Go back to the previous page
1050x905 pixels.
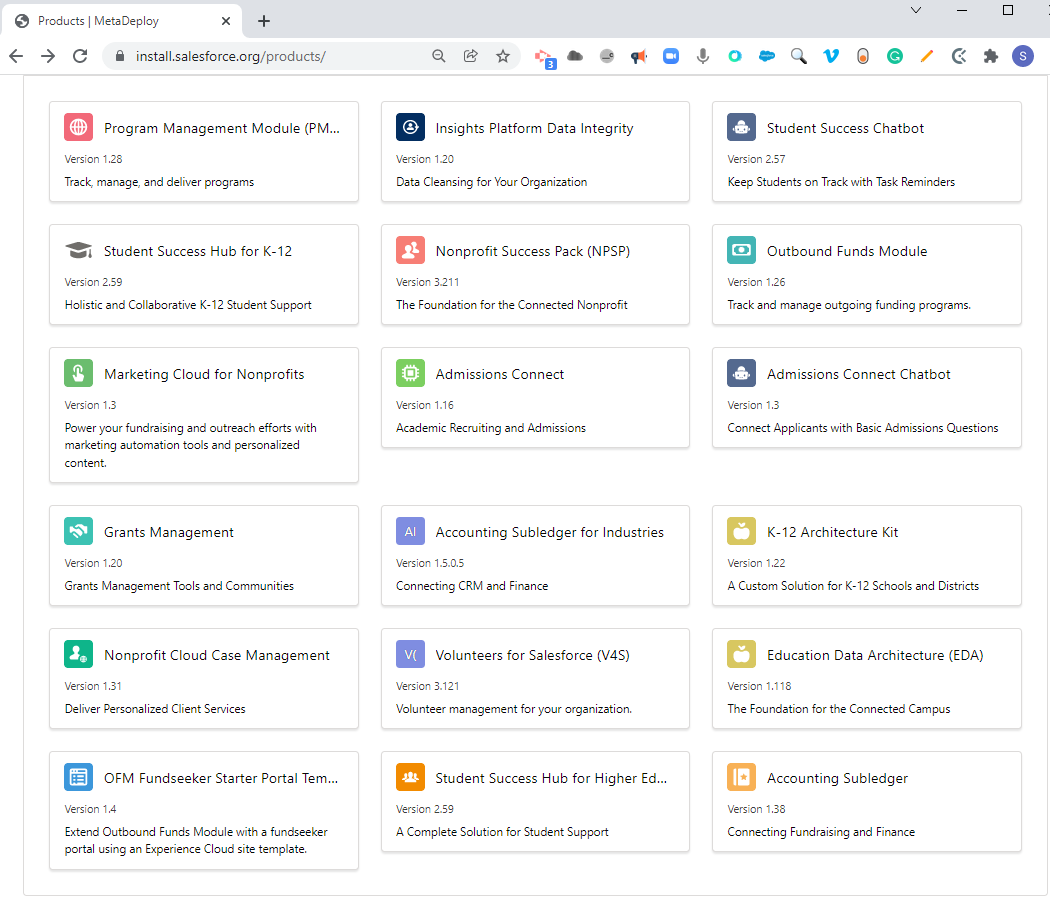[x=16, y=56]
